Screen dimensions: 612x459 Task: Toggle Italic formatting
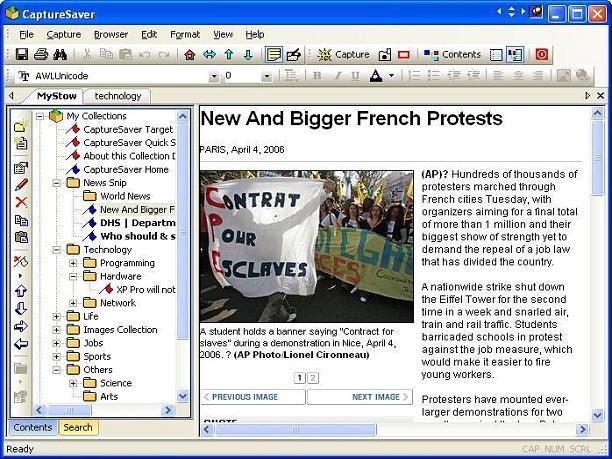(x=338, y=76)
